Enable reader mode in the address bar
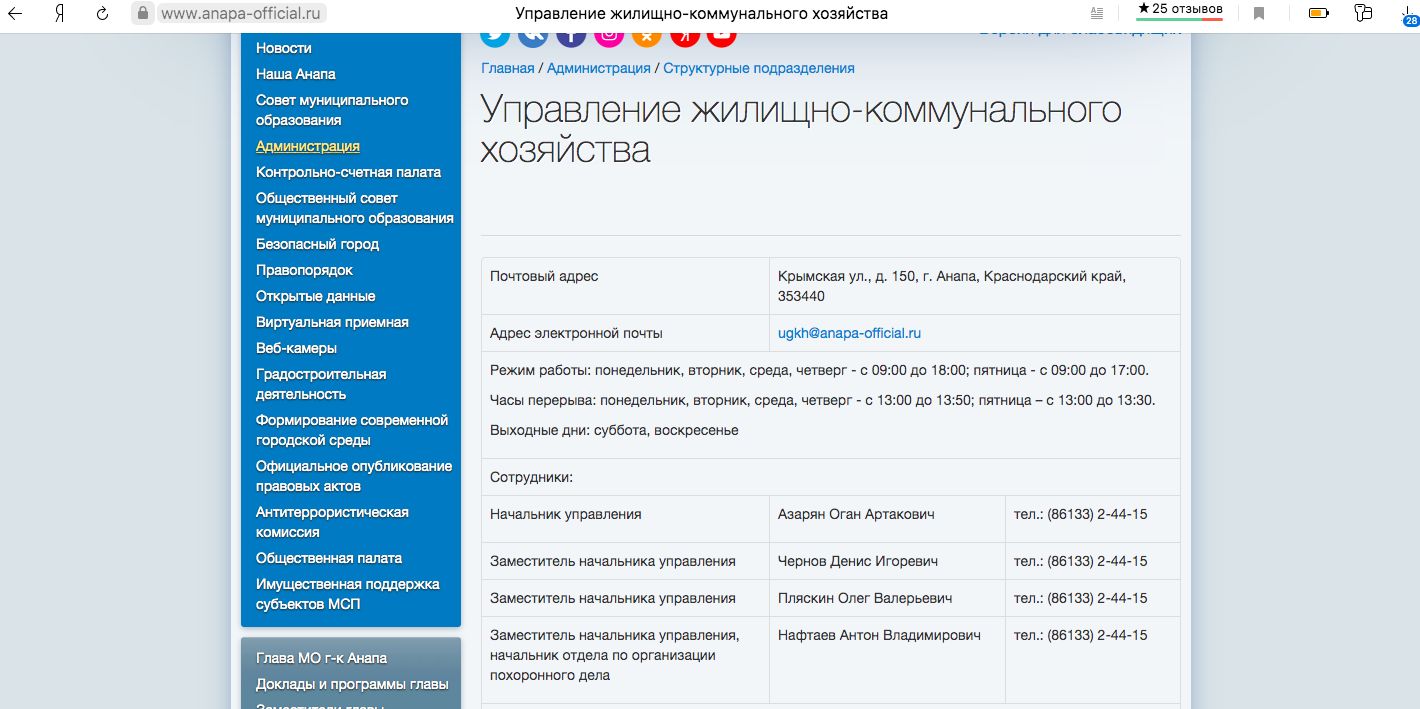Viewport: 1420px width, 709px height. (1096, 13)
